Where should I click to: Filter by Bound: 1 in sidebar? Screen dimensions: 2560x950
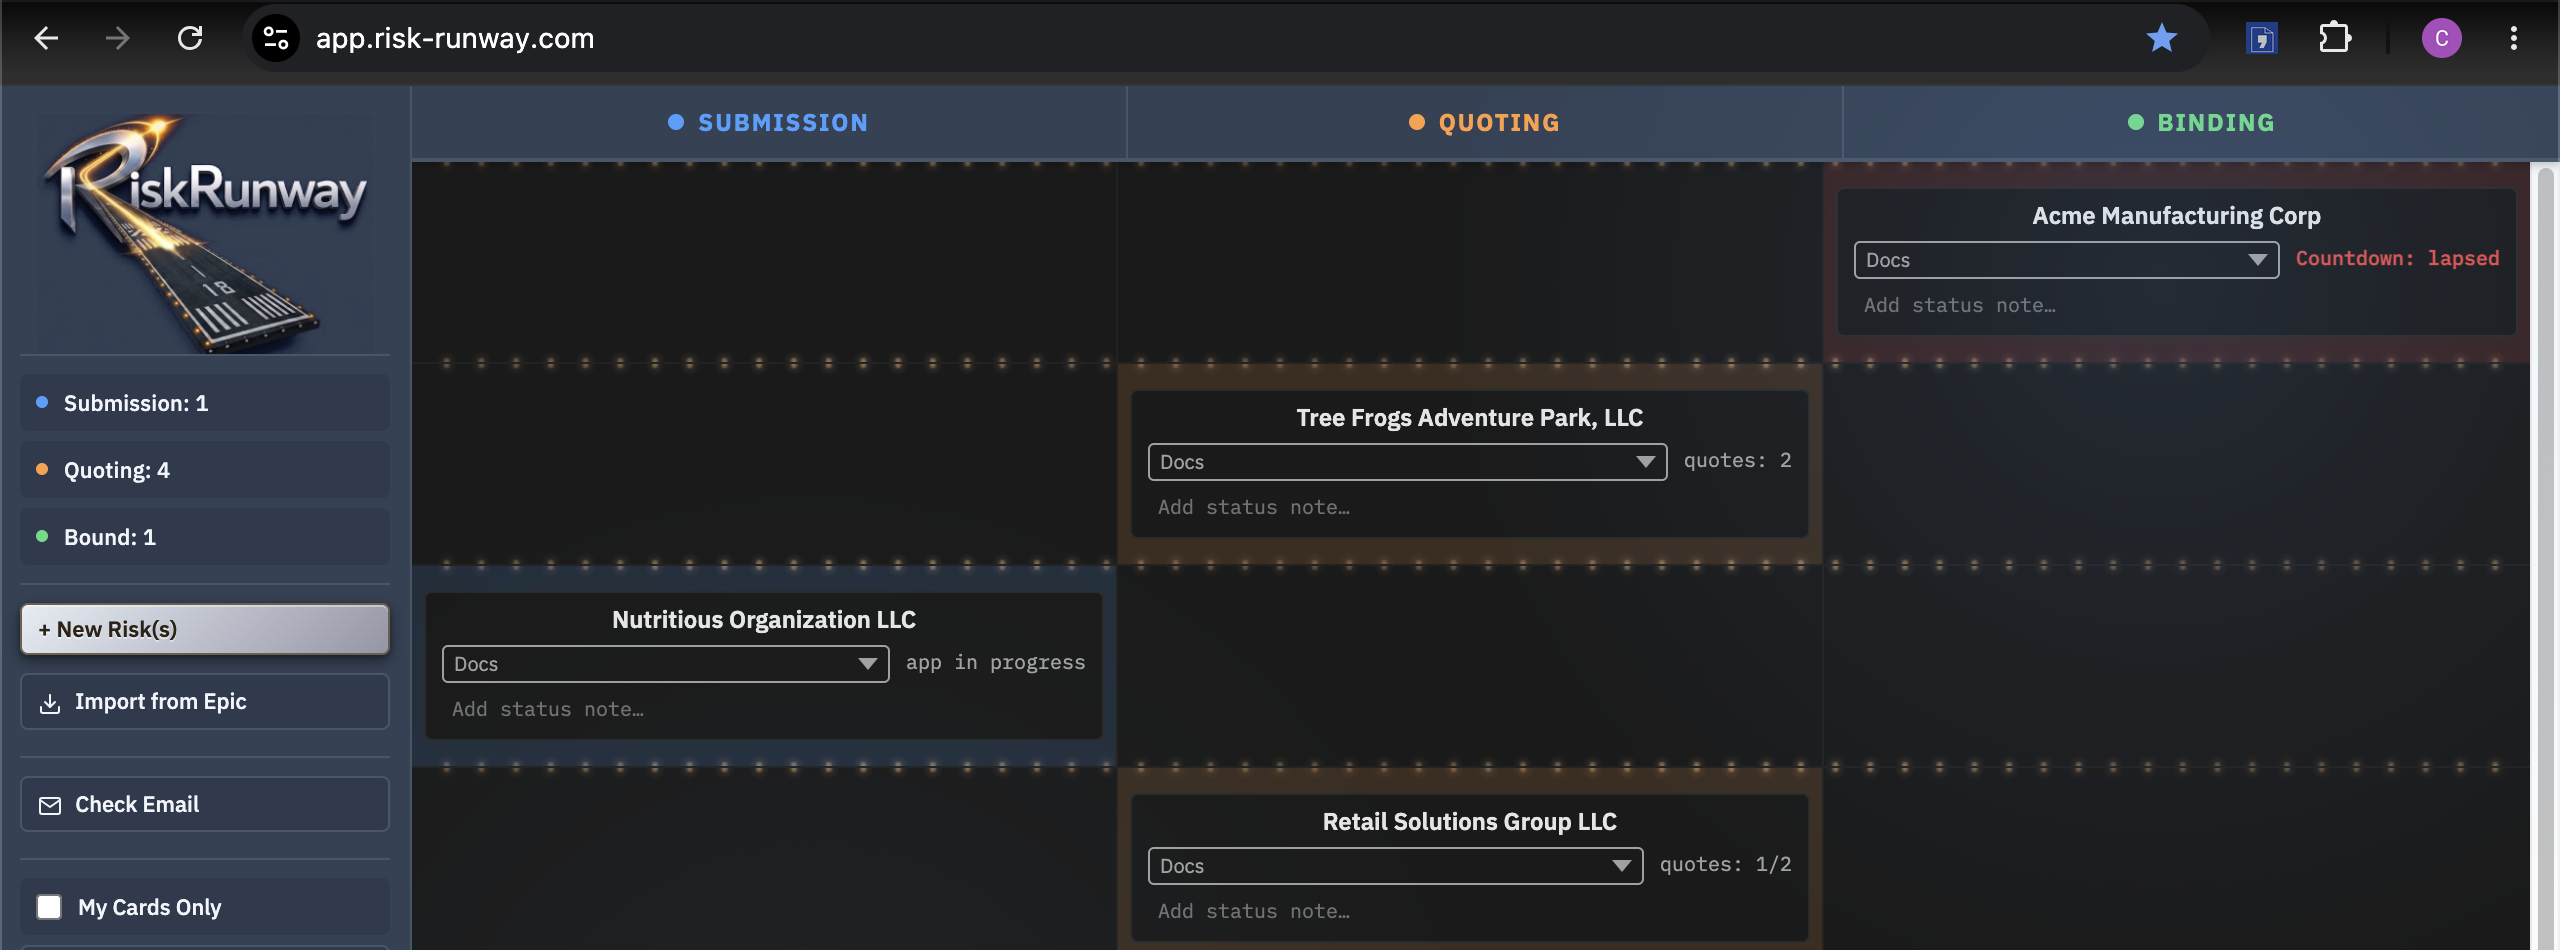(x=205, y=537)
